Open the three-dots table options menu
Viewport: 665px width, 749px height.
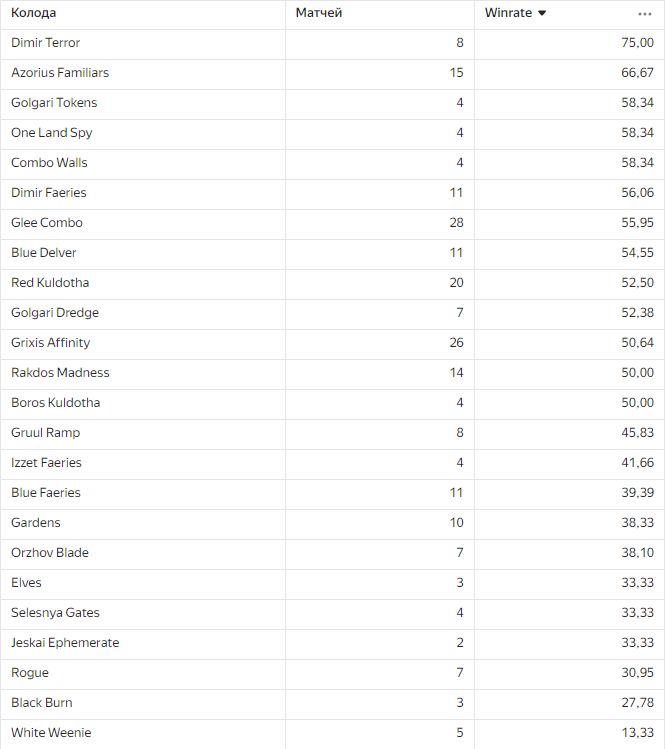click(x=645, y=13)
